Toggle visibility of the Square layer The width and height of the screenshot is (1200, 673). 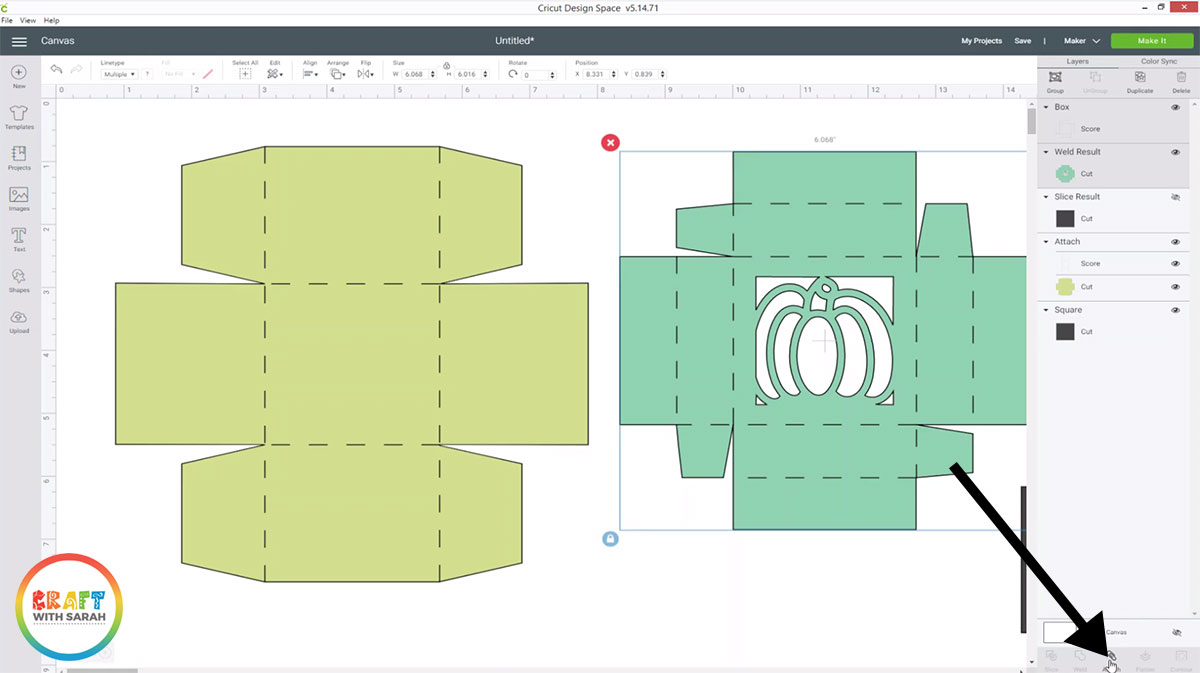(1175, 309)
